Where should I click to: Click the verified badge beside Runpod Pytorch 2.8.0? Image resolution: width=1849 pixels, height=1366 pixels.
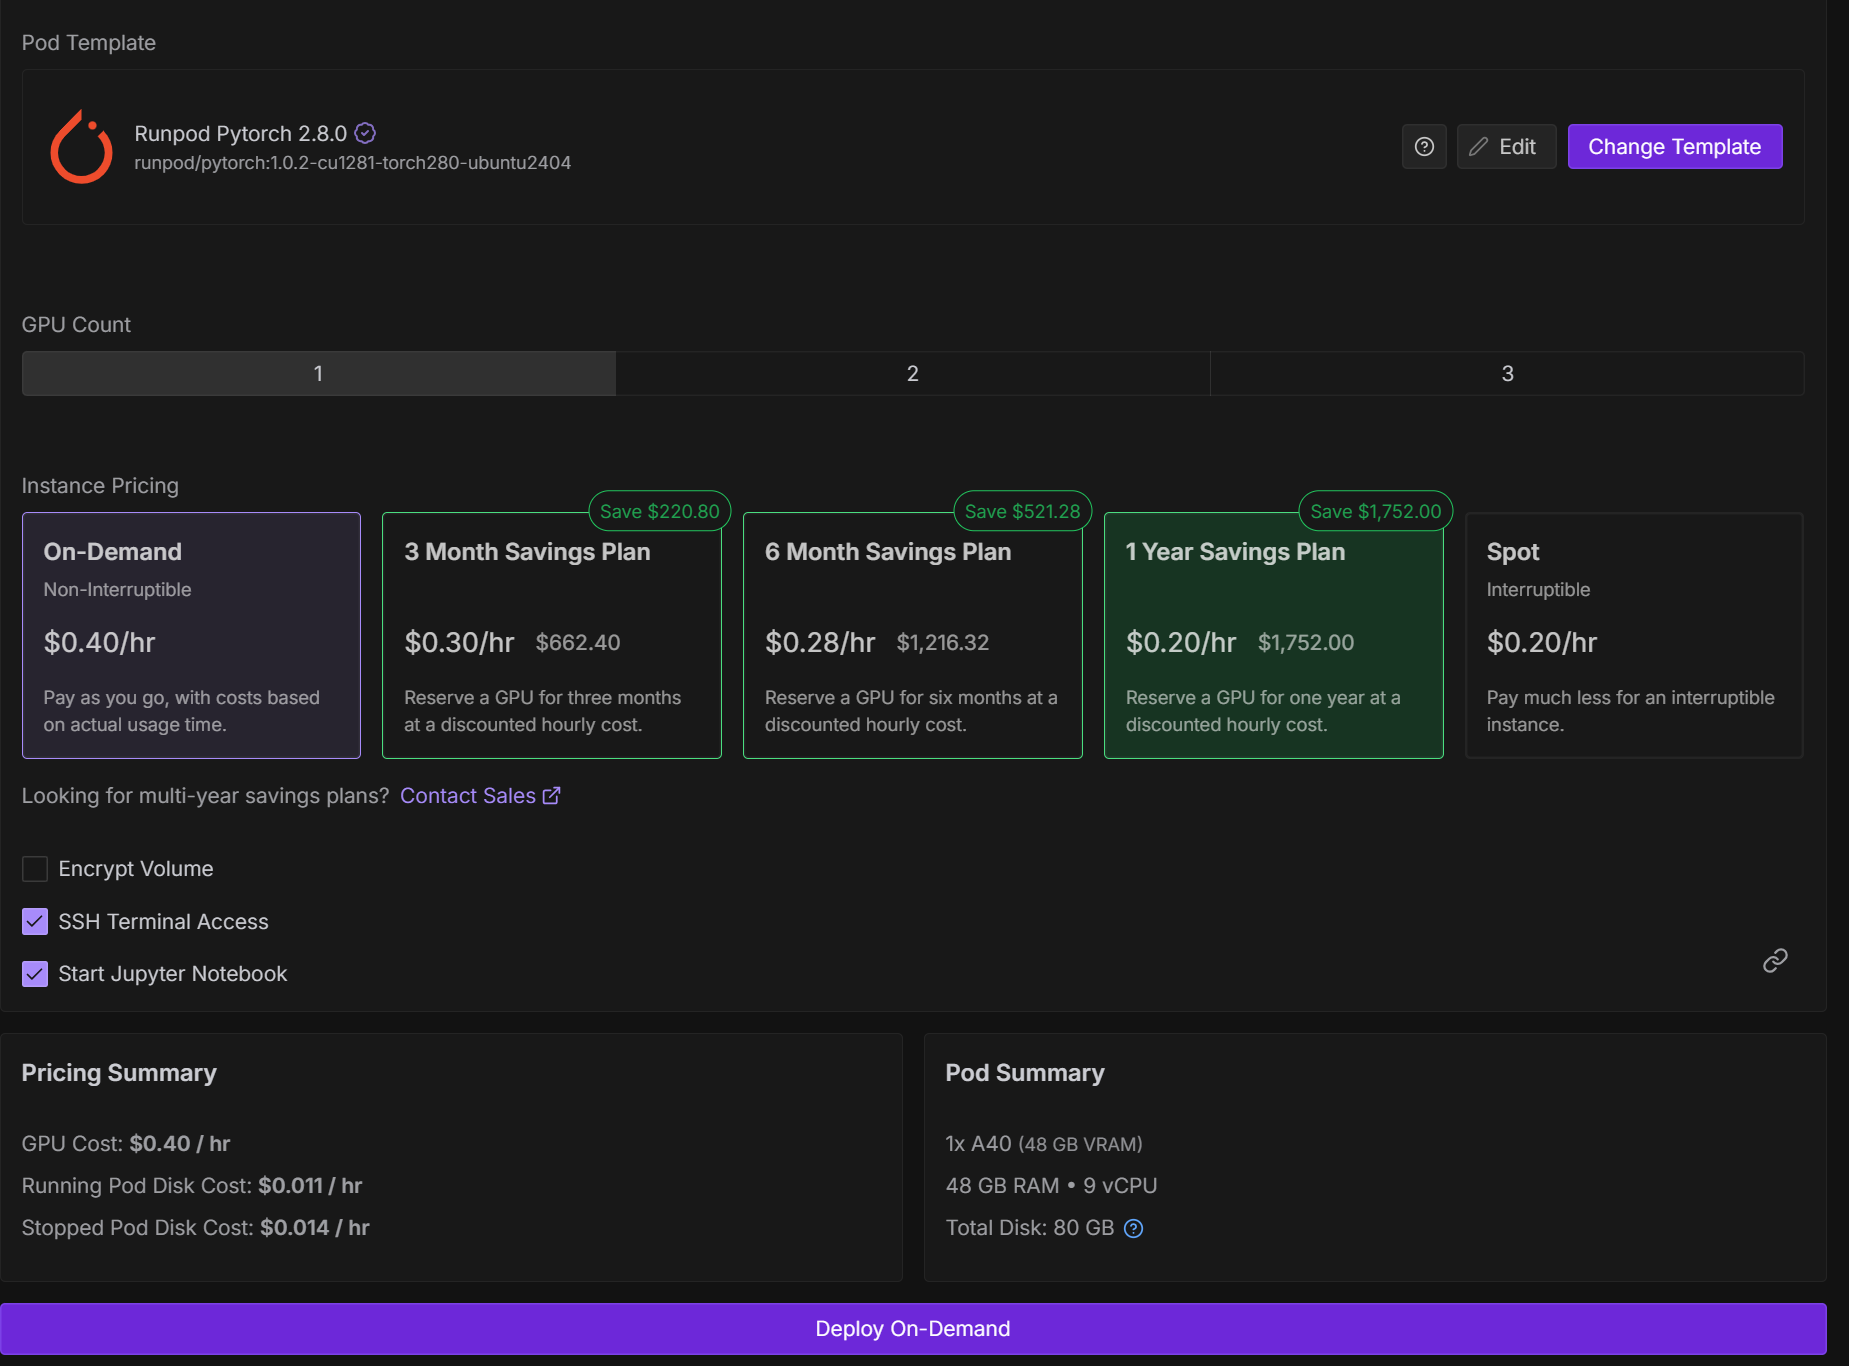[366, 133]
